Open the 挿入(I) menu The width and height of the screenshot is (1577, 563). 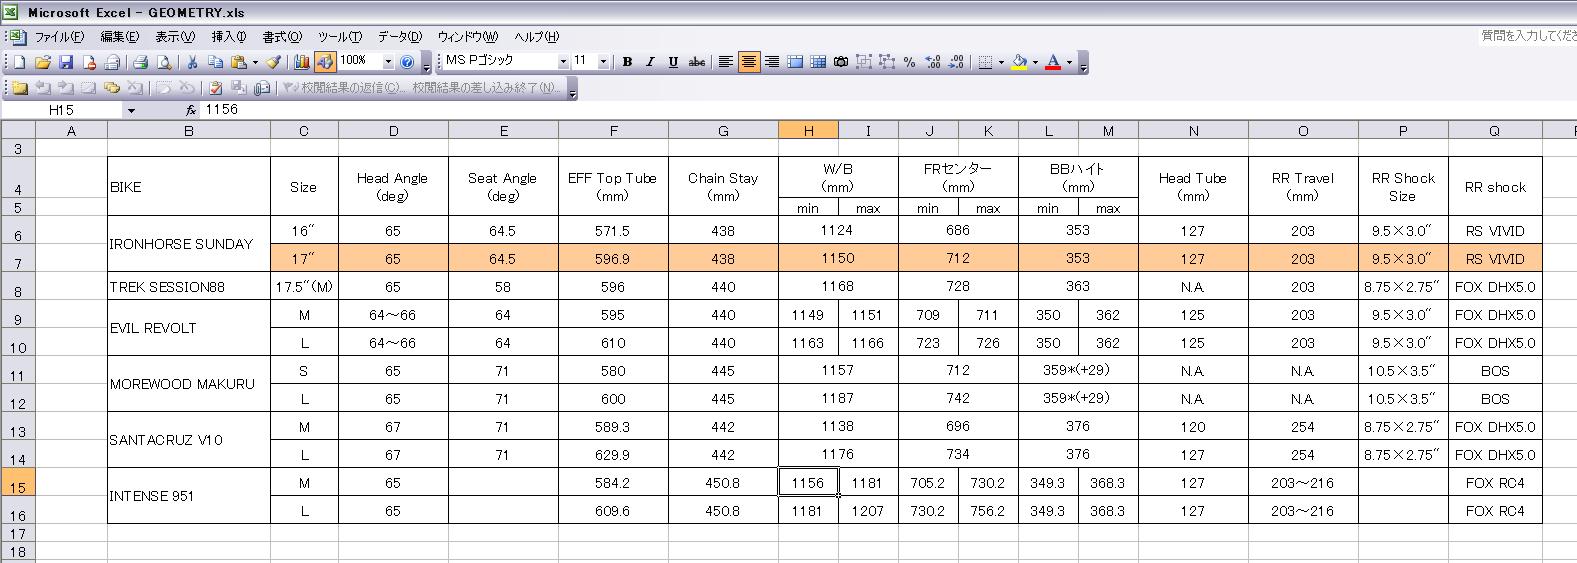pyautogui.click(x=228, y=36)
